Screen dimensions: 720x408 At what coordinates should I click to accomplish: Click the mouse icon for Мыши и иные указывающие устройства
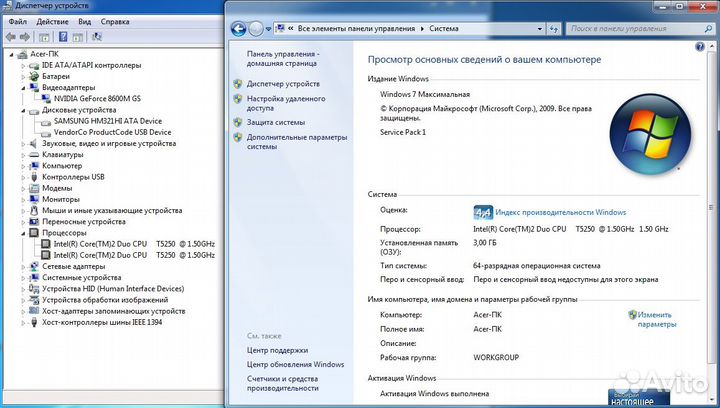[34, 211]
